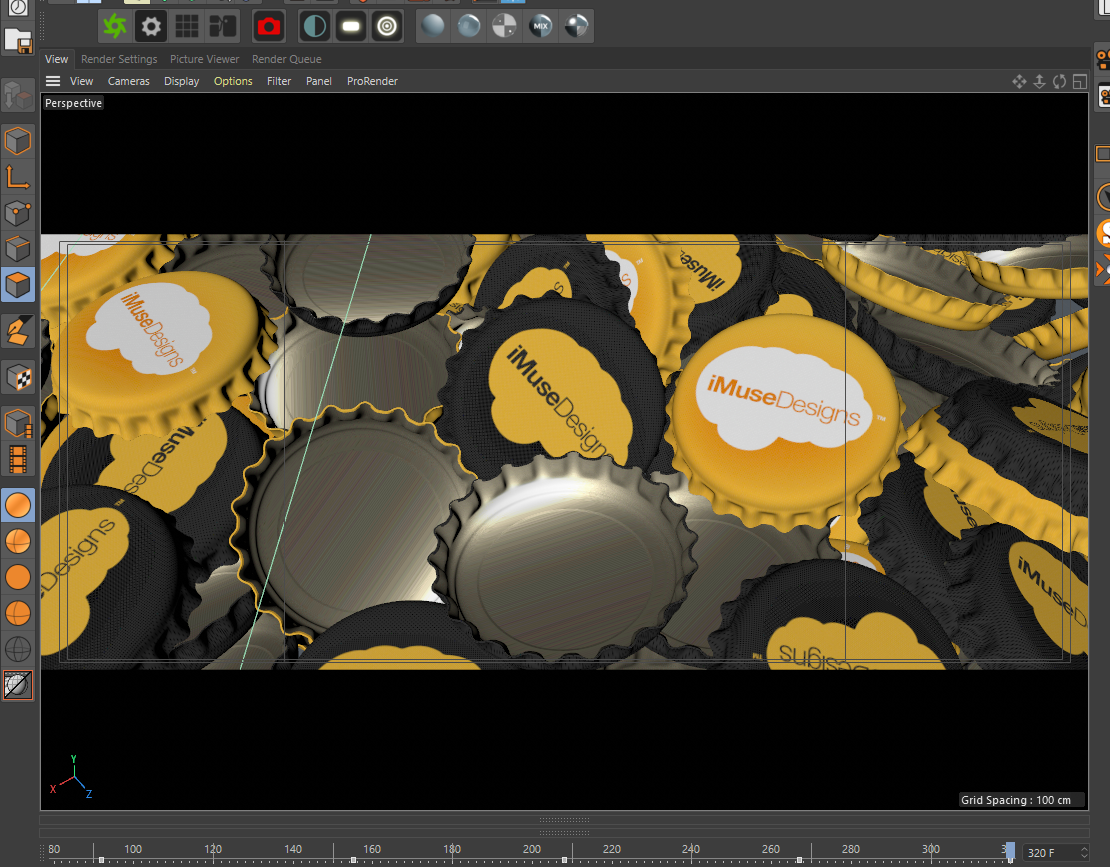Open the Cameras menu
This screenshot has height=867, width=1110.
[129, 81]
